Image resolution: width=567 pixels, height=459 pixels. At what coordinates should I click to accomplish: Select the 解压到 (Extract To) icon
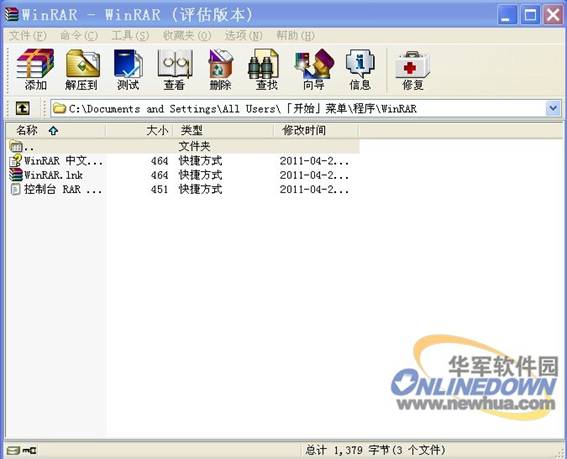82,69
